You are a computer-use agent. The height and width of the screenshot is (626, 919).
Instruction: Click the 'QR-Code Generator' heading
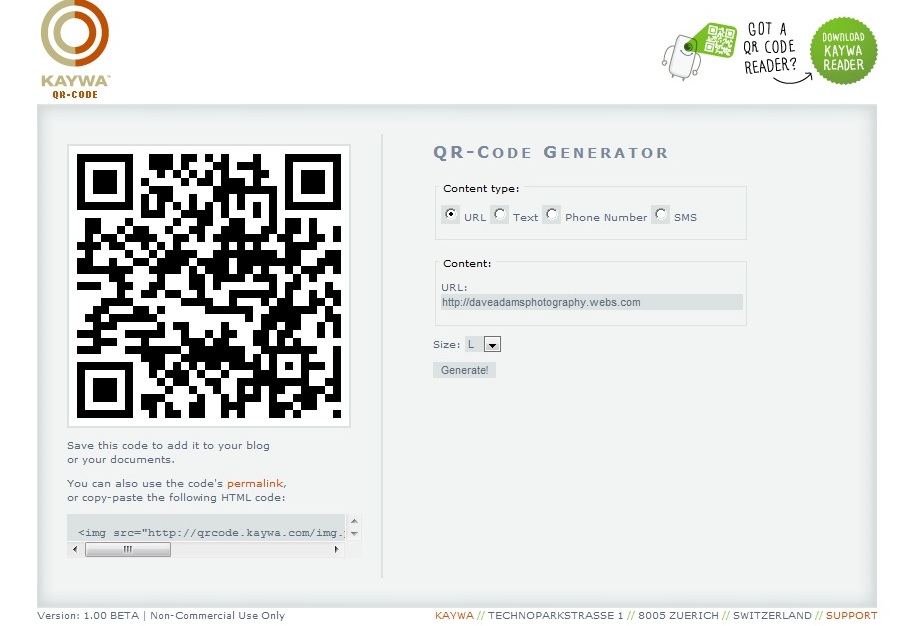pos(550,152)
